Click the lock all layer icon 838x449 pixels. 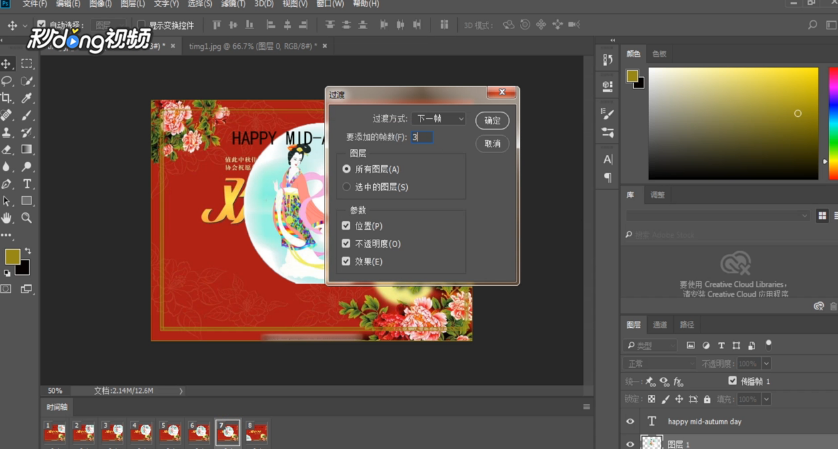(x=707, y=399)
